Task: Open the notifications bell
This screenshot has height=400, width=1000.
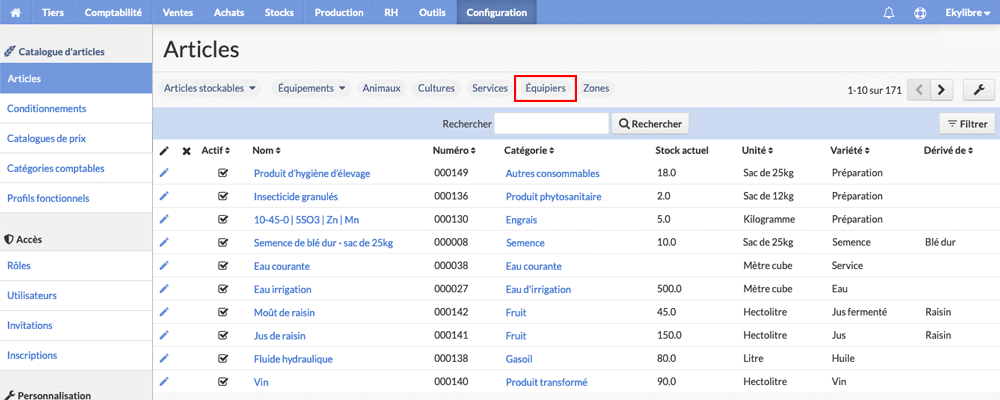Action: [x=888, y=13]
